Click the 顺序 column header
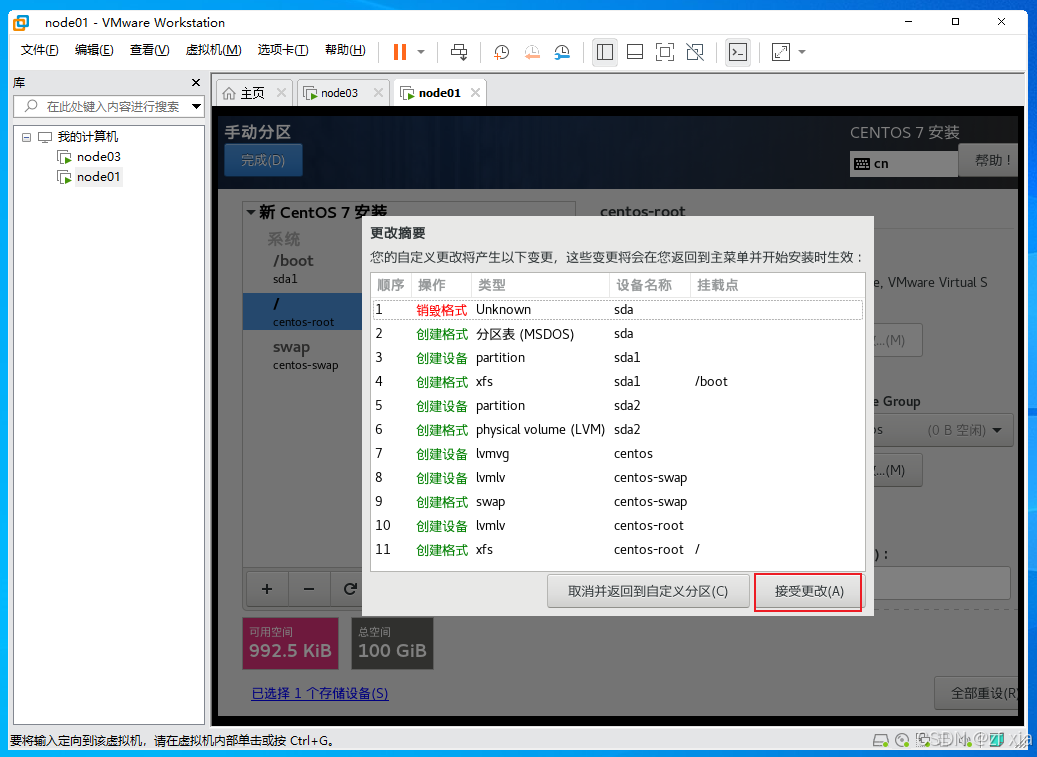This screenshot has height=757, width=1037. coord(391,285)
